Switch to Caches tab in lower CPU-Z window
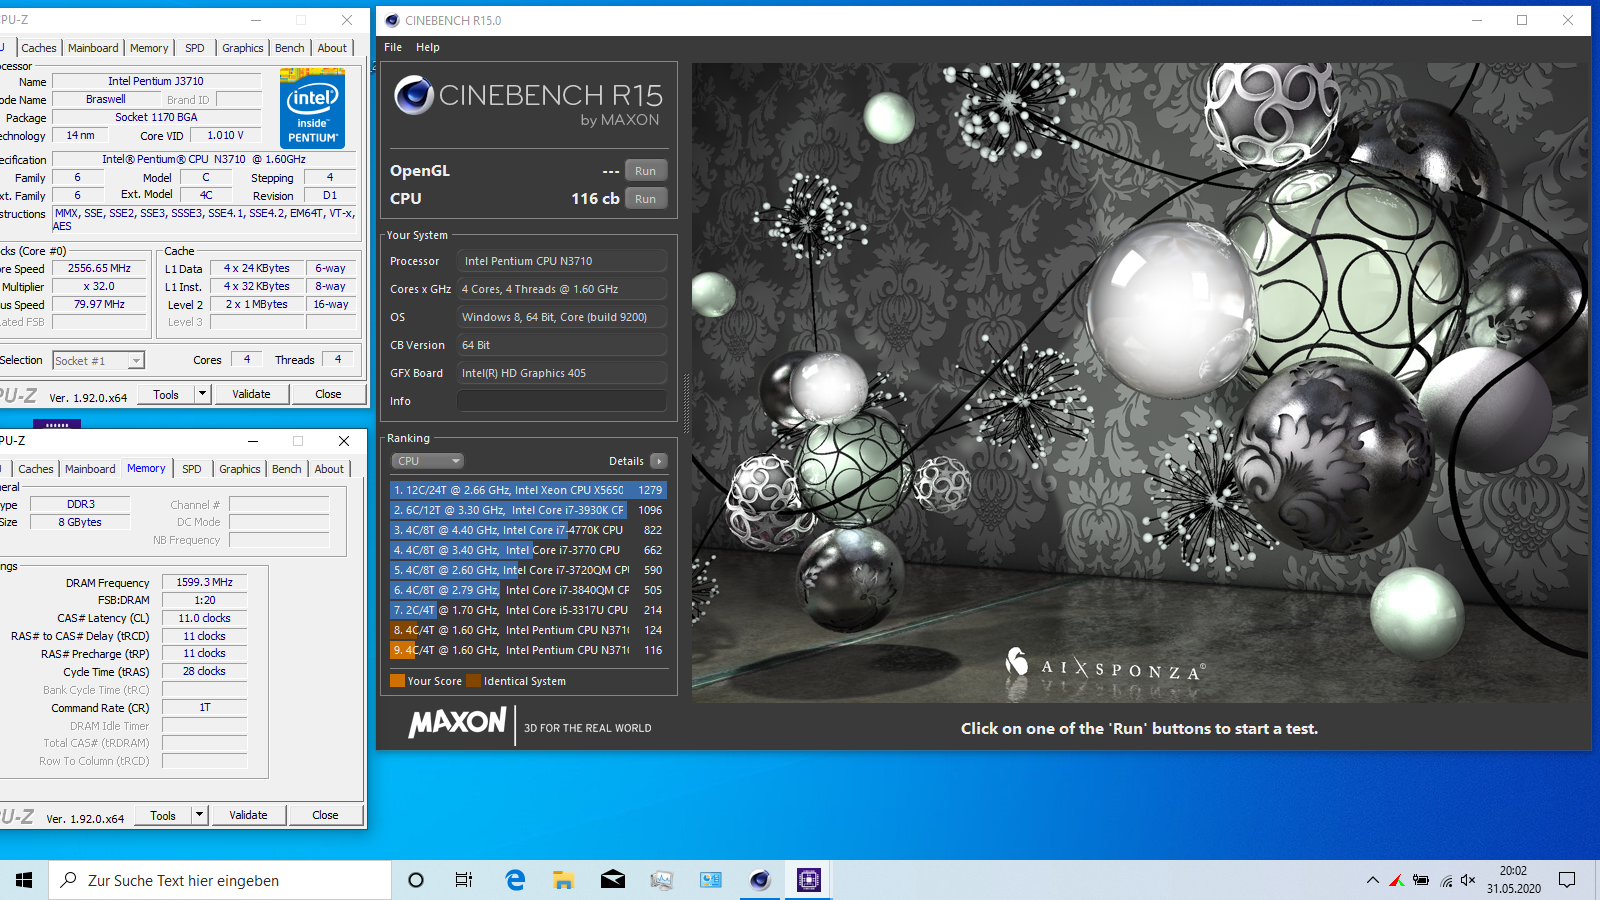This screenshot has width=1600, height=900. (x=36, y=469)
